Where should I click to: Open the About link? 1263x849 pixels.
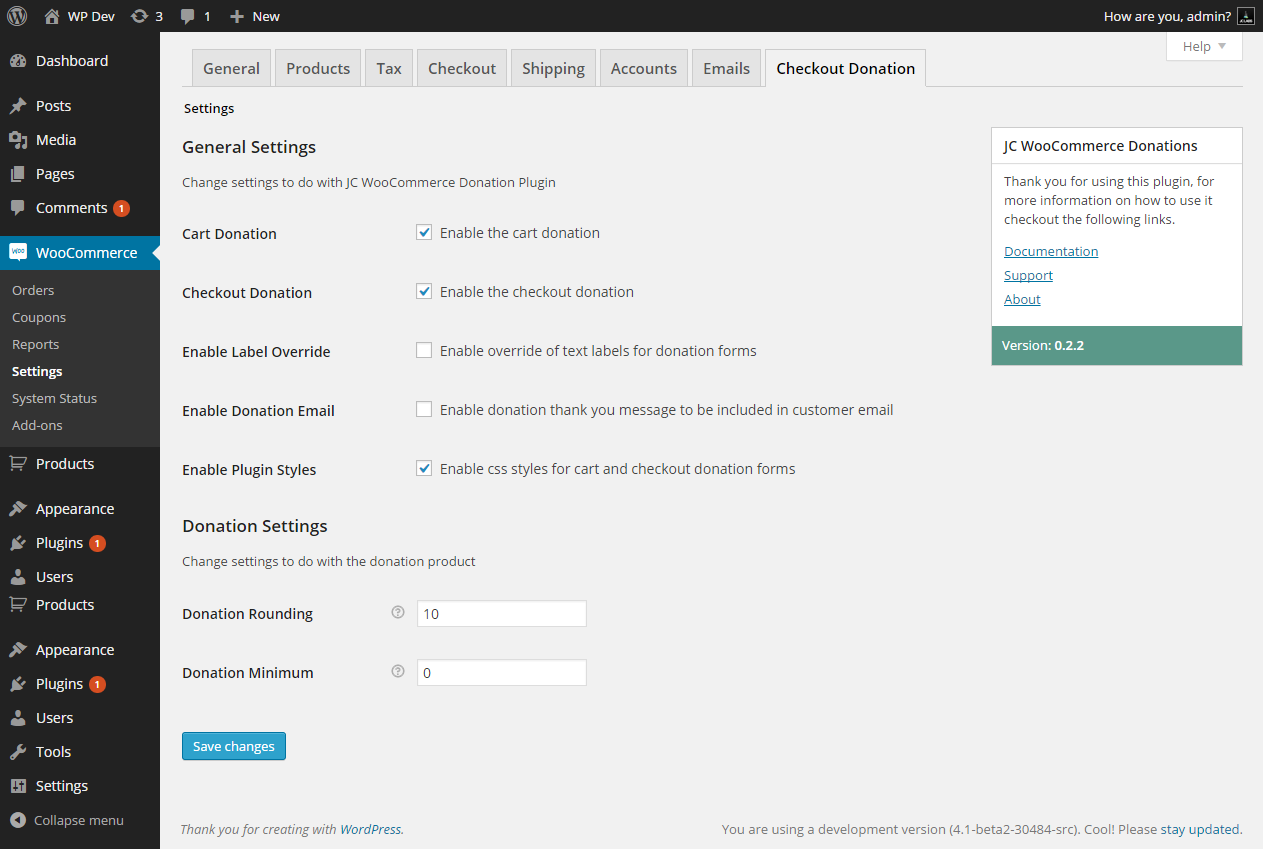point(1022,299)
